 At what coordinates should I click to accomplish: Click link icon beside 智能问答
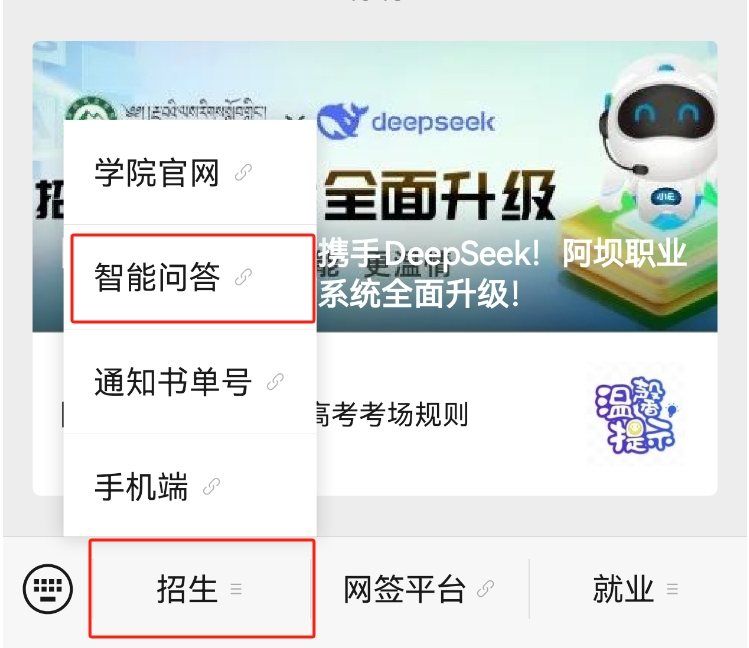point(244,277)
